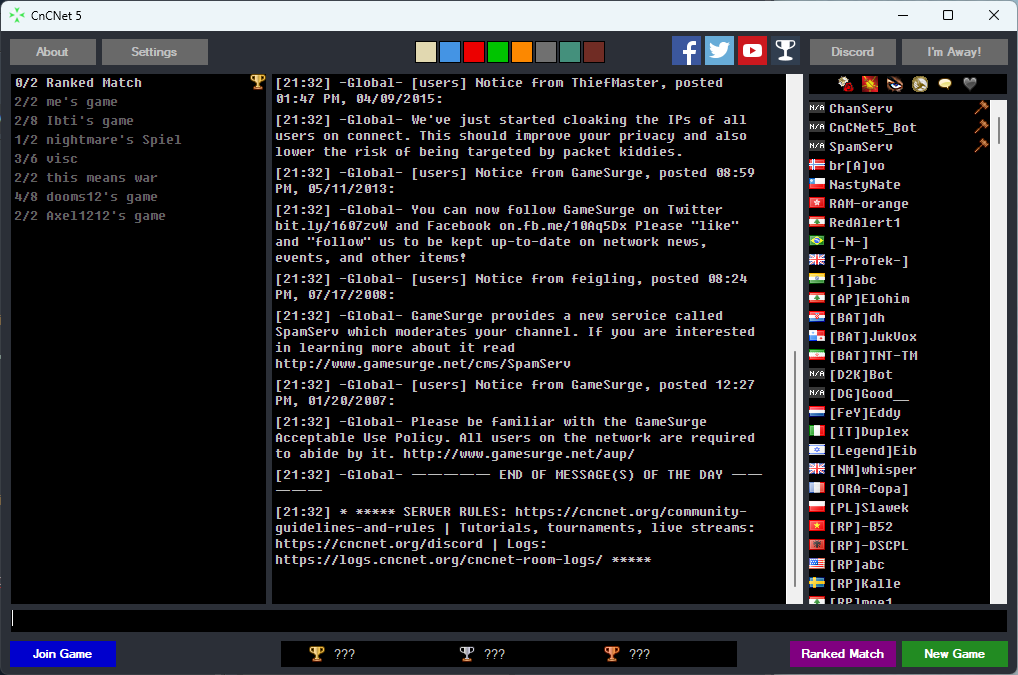
Task: Pick the red chat color swatch
Action: pos(474,52)
